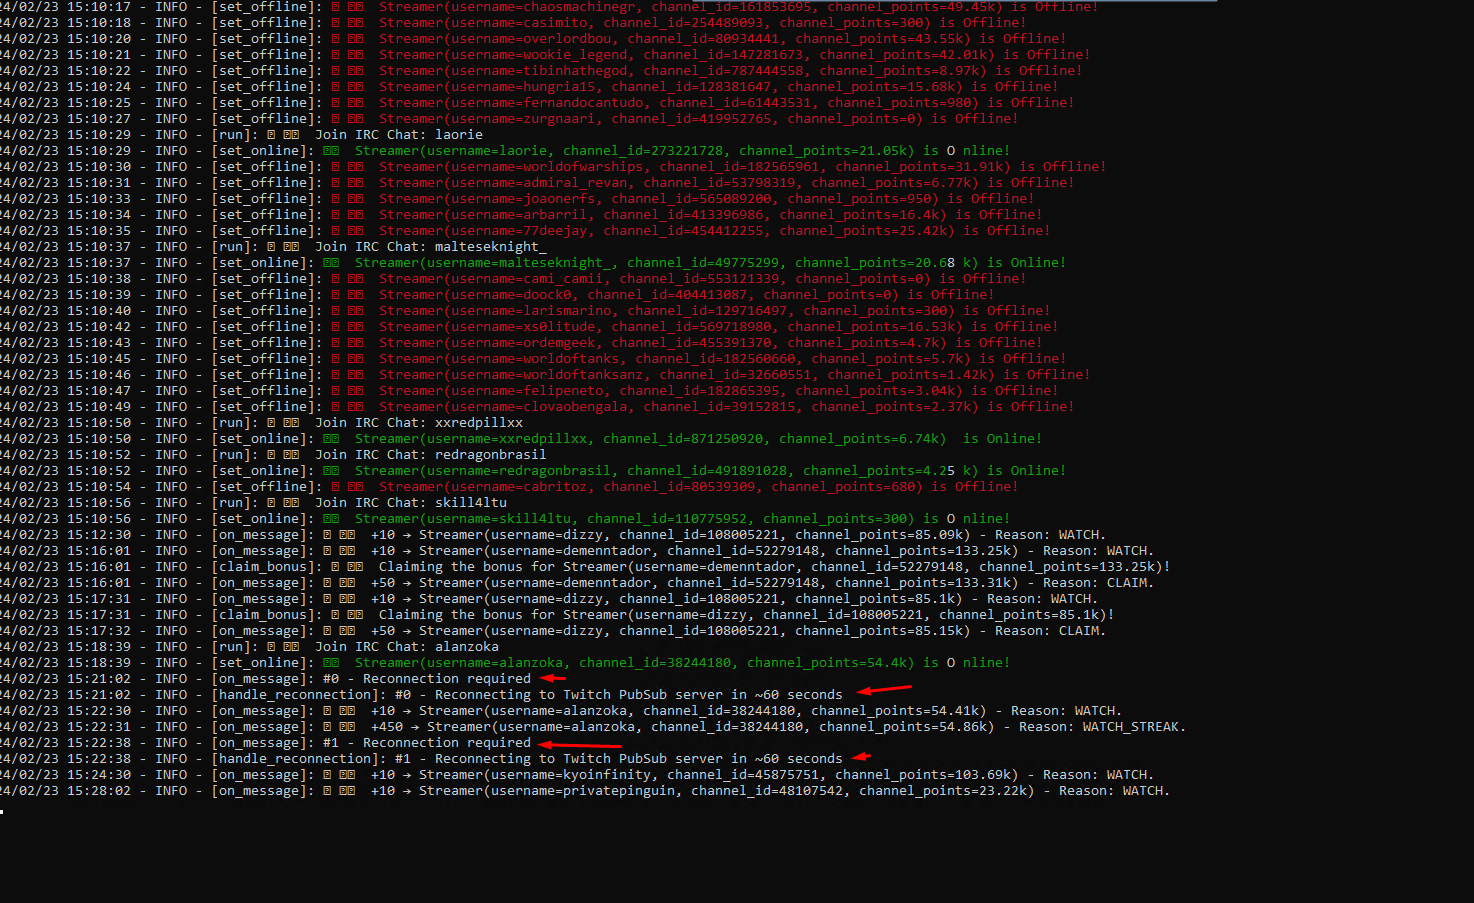Select the 'Claiming the bonus' line for dizzy
Screen dimensions: 1474x903
(x=747, y=615)
